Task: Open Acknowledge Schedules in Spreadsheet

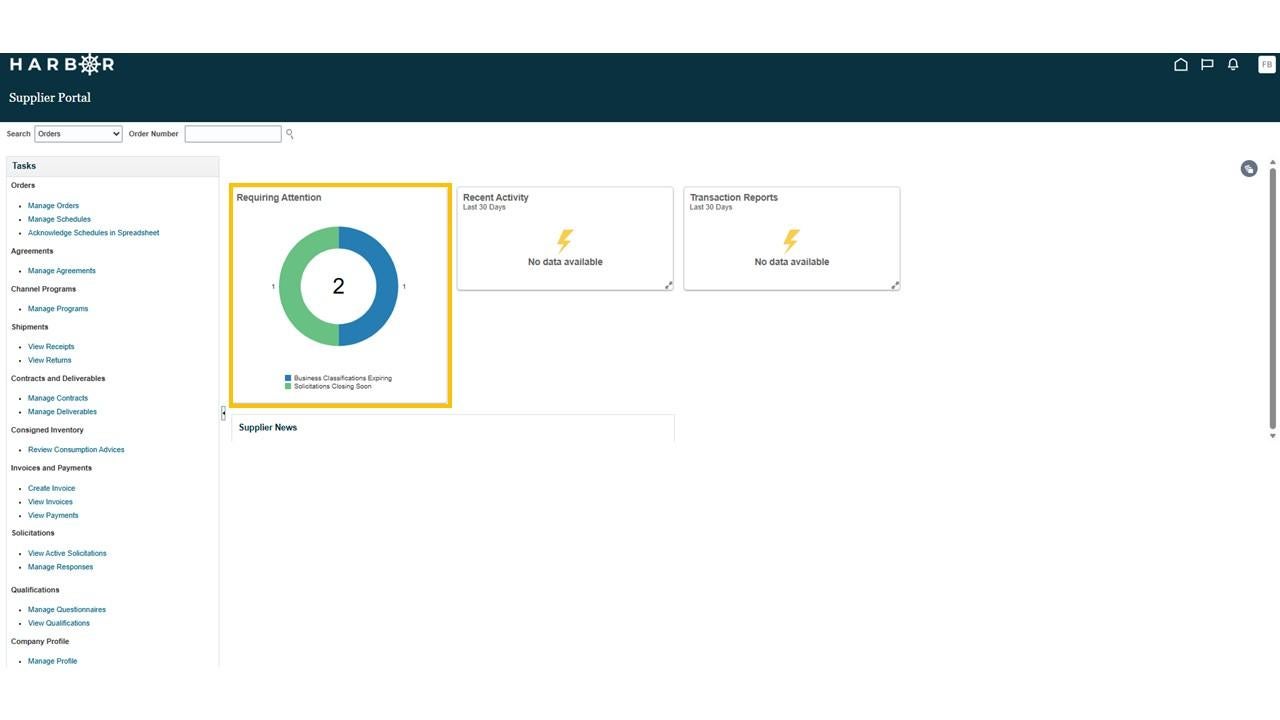Action: click(93, 233)
